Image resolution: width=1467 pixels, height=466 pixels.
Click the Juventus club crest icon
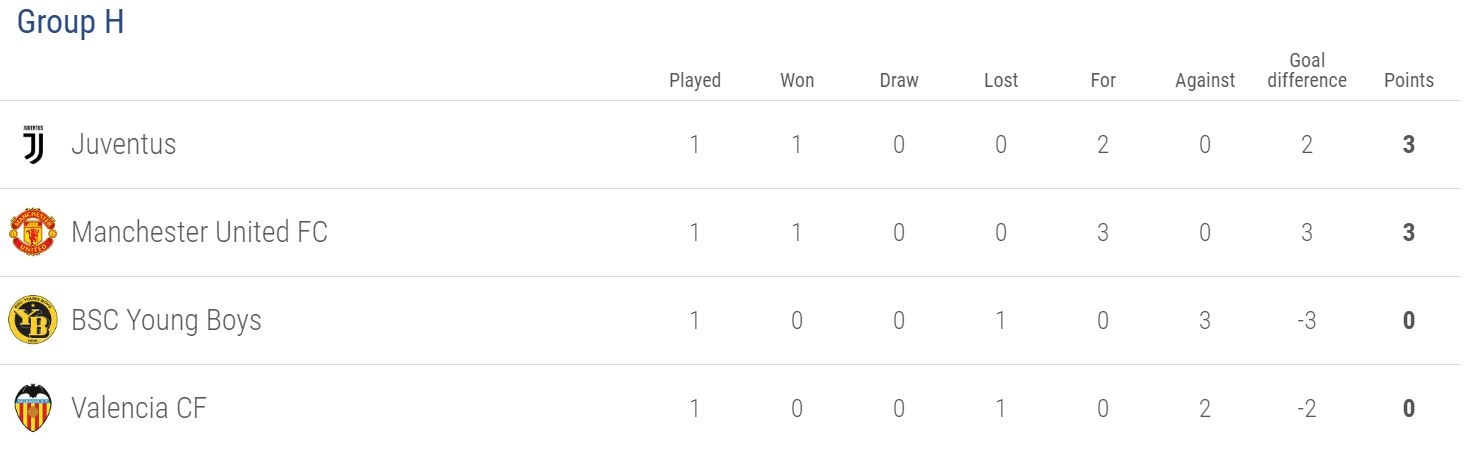[33, 145]
